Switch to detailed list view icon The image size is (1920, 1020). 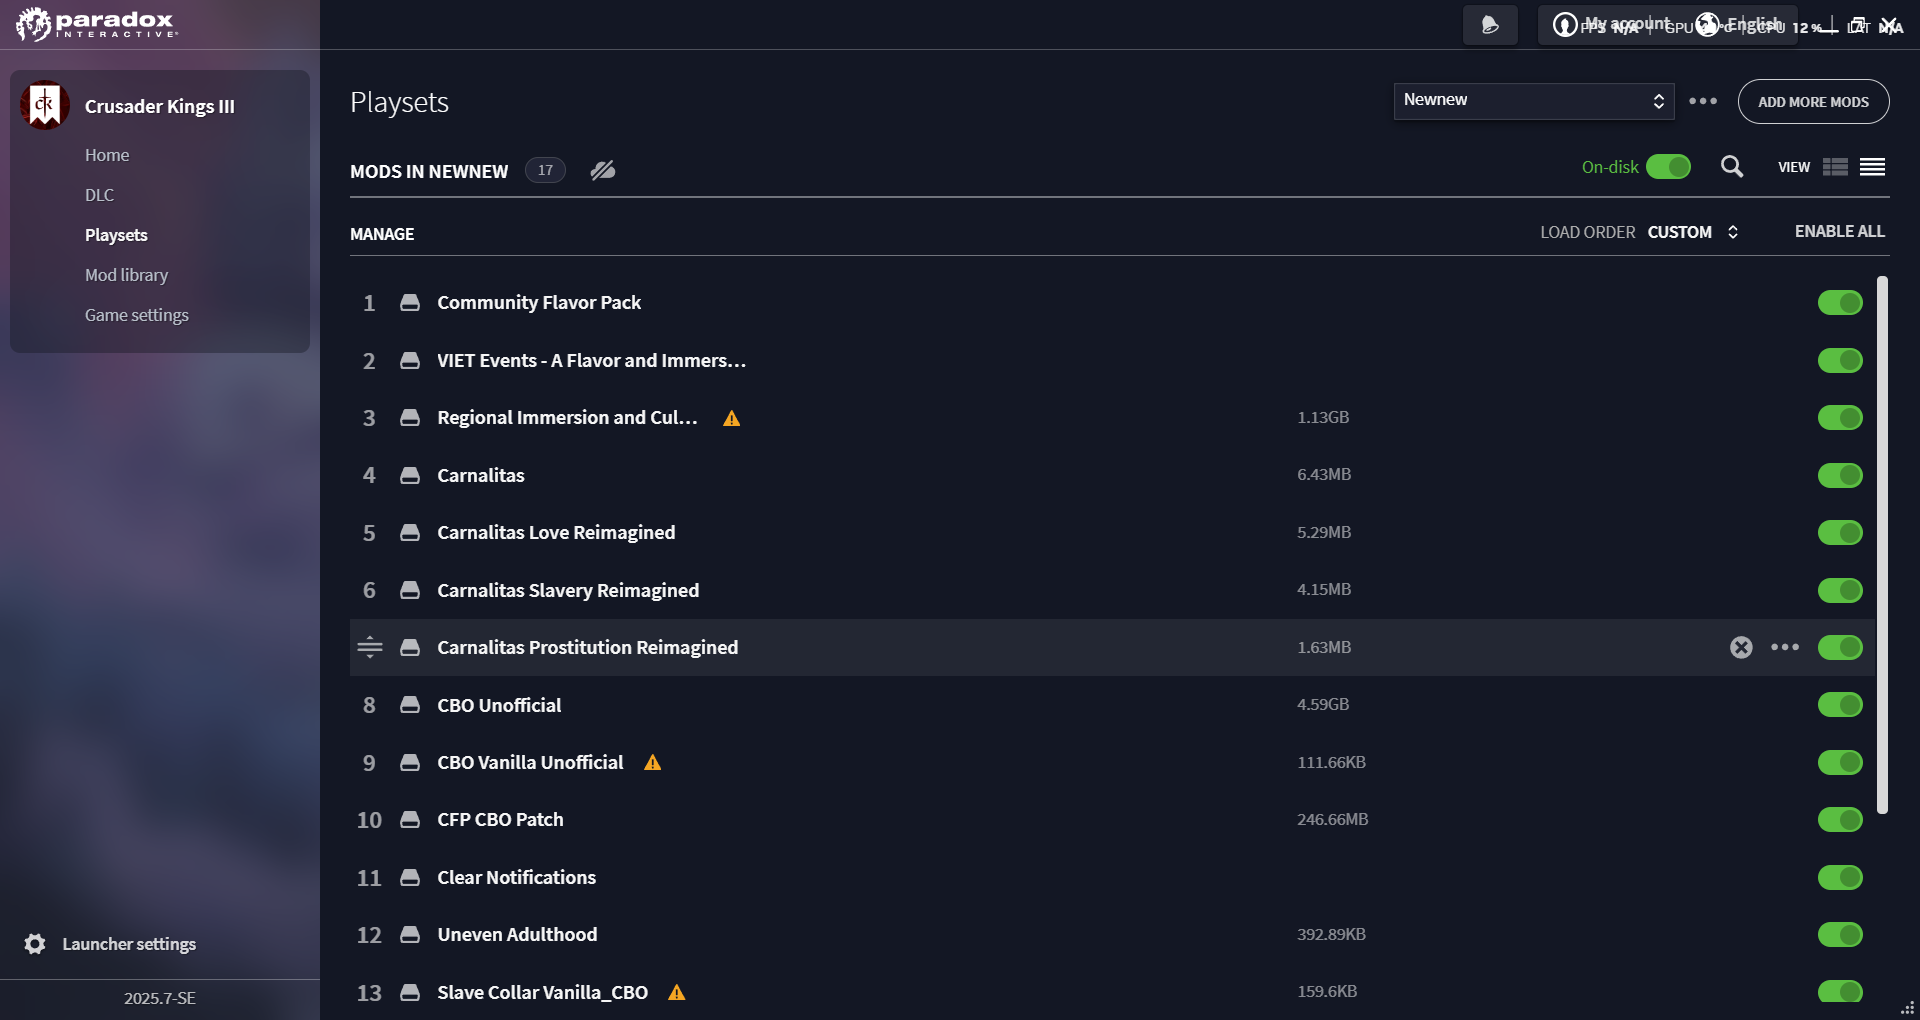click(1835, 167)
